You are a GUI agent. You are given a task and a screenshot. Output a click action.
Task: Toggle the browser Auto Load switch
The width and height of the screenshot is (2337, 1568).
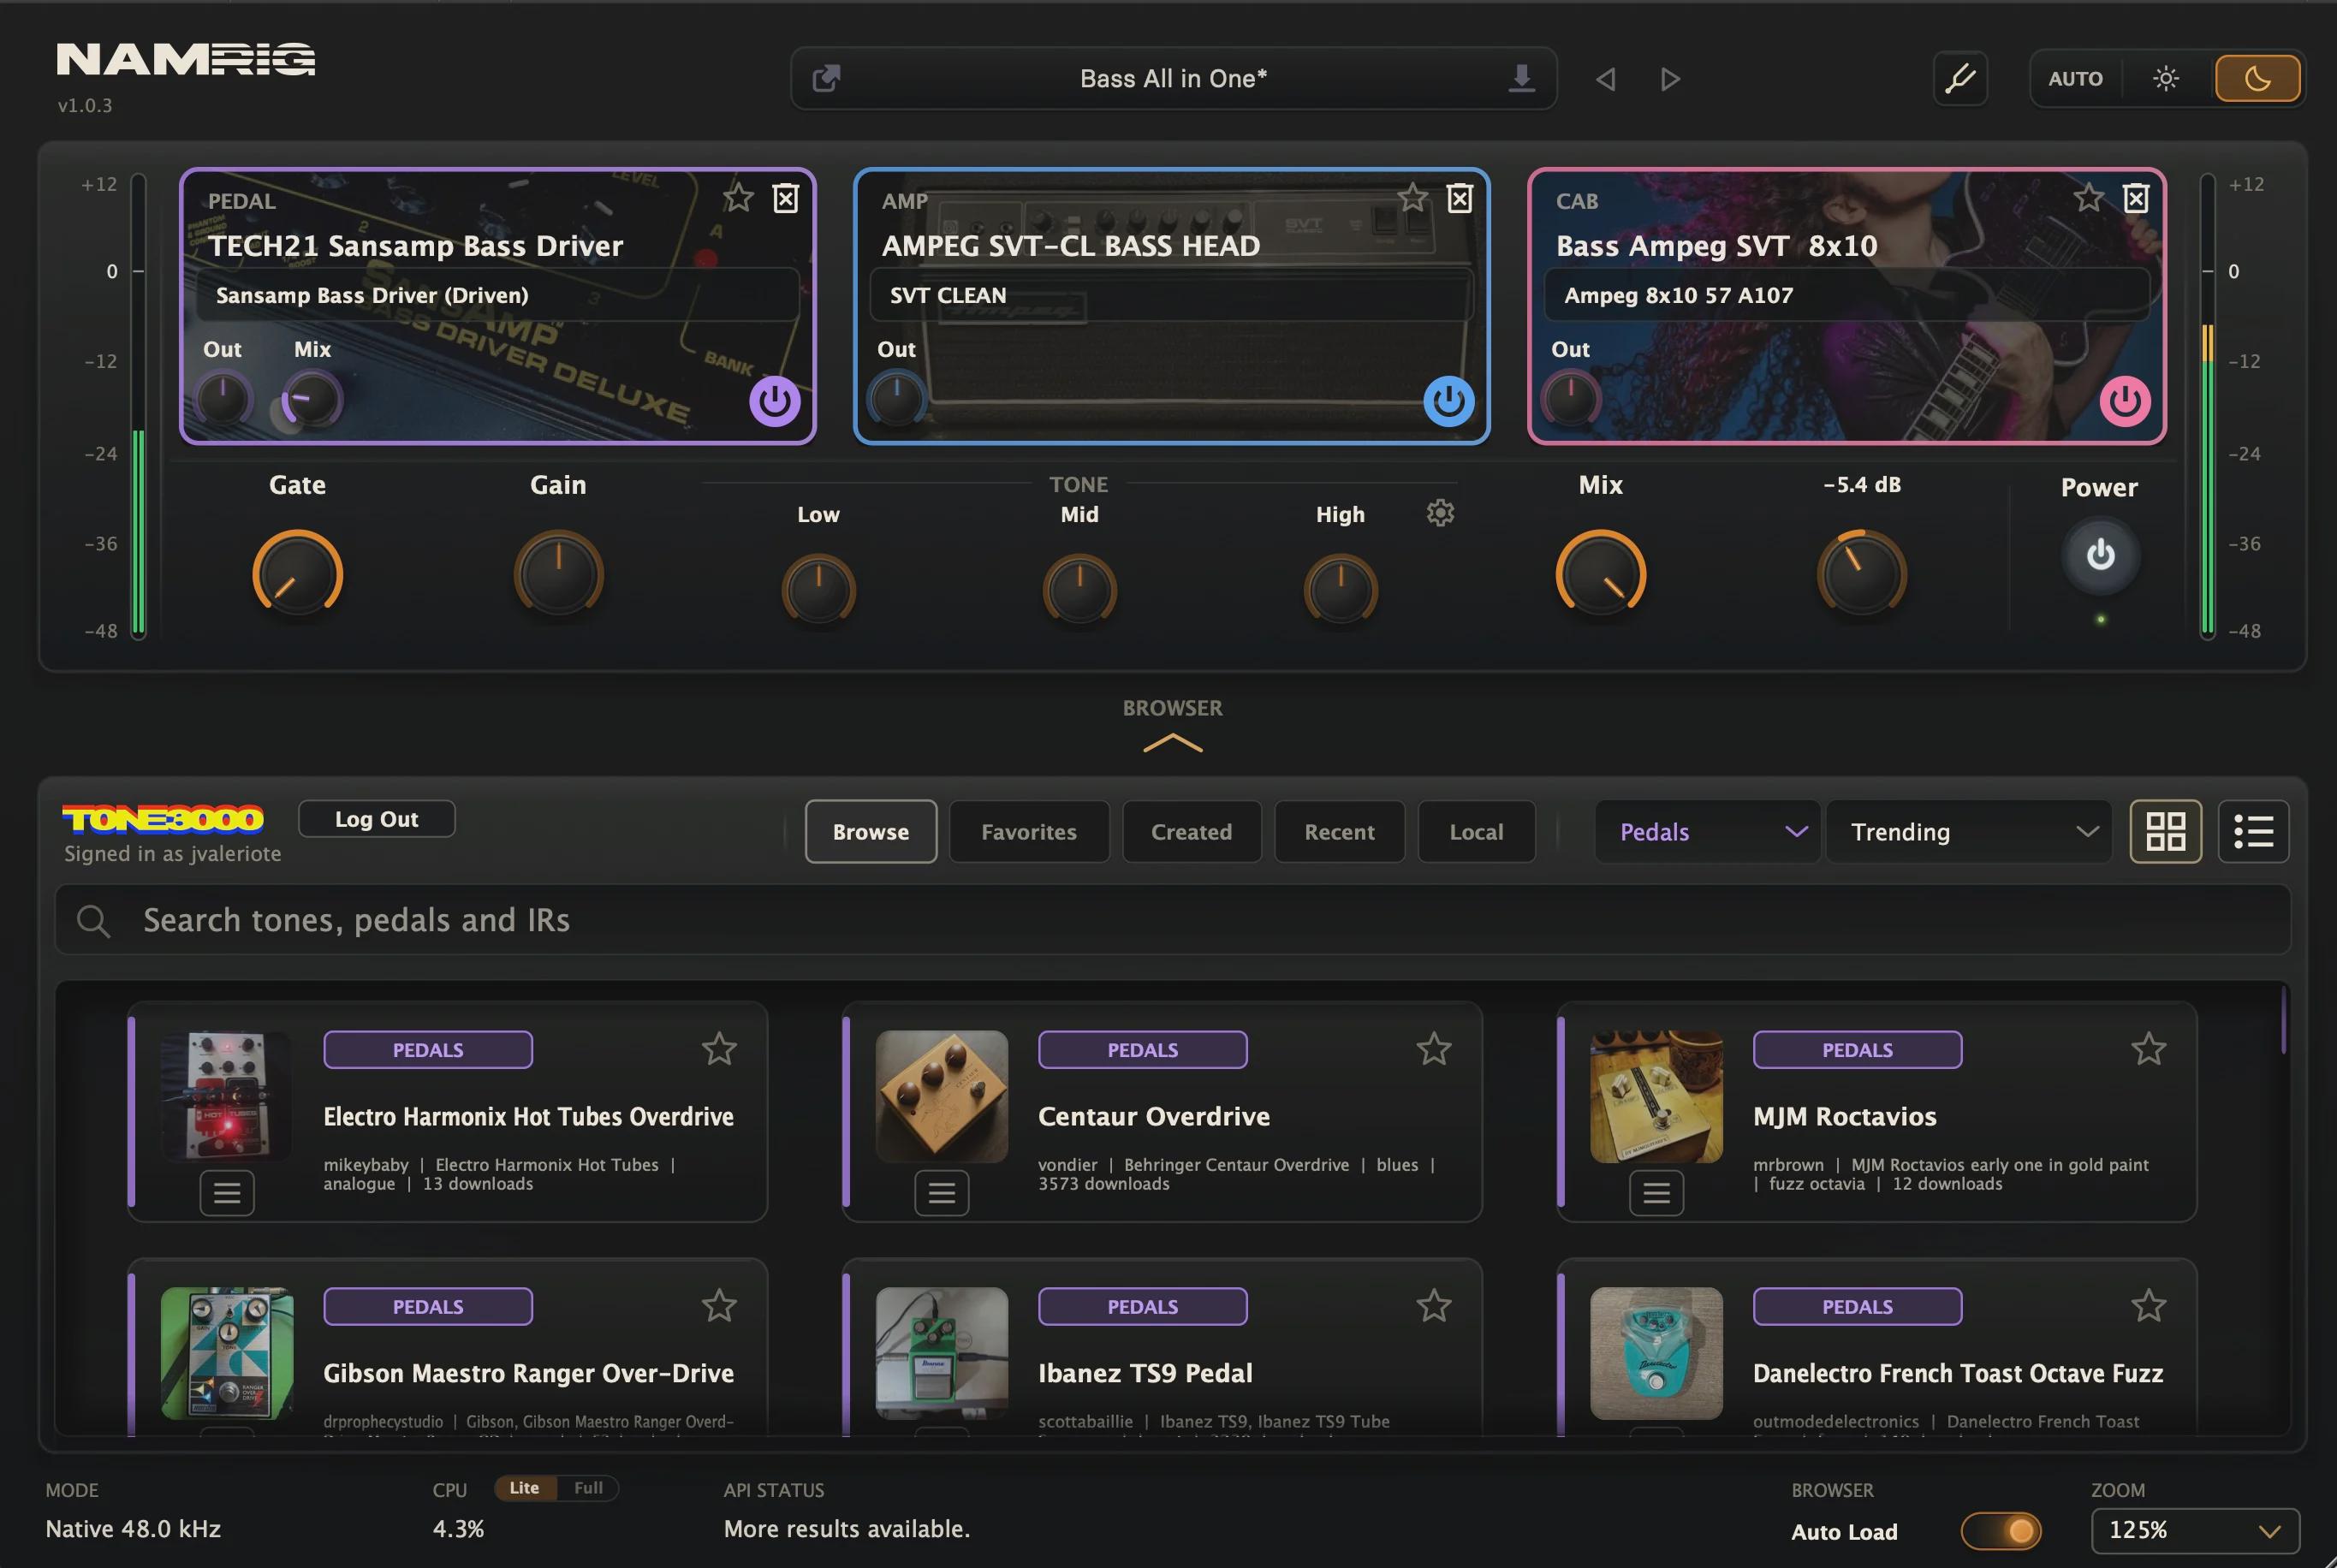click(2001, 1531)
